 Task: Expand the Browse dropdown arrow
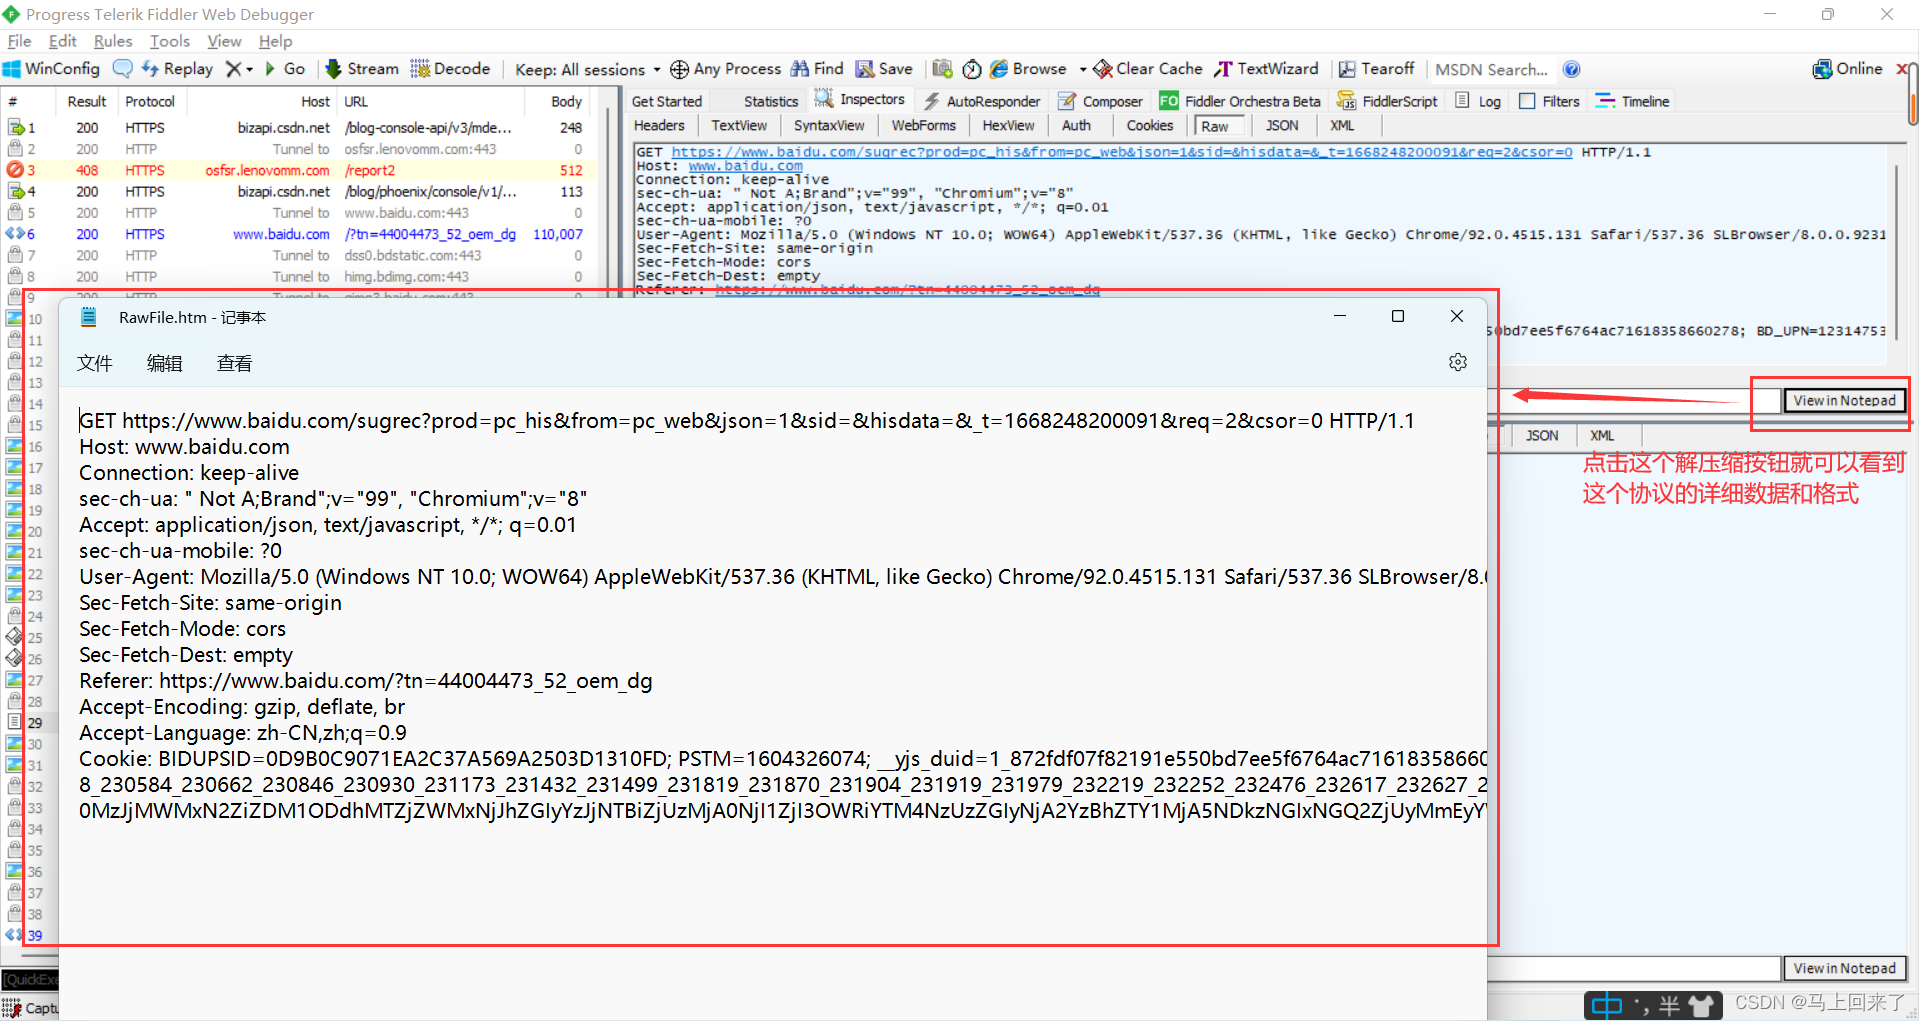1082,69
